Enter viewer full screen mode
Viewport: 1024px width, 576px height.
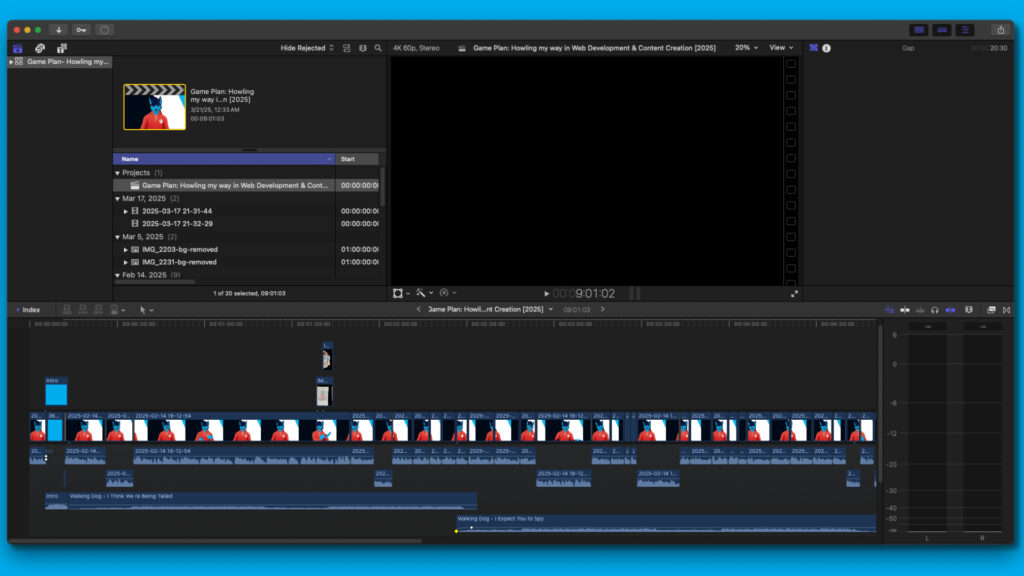tap(794, 295)
